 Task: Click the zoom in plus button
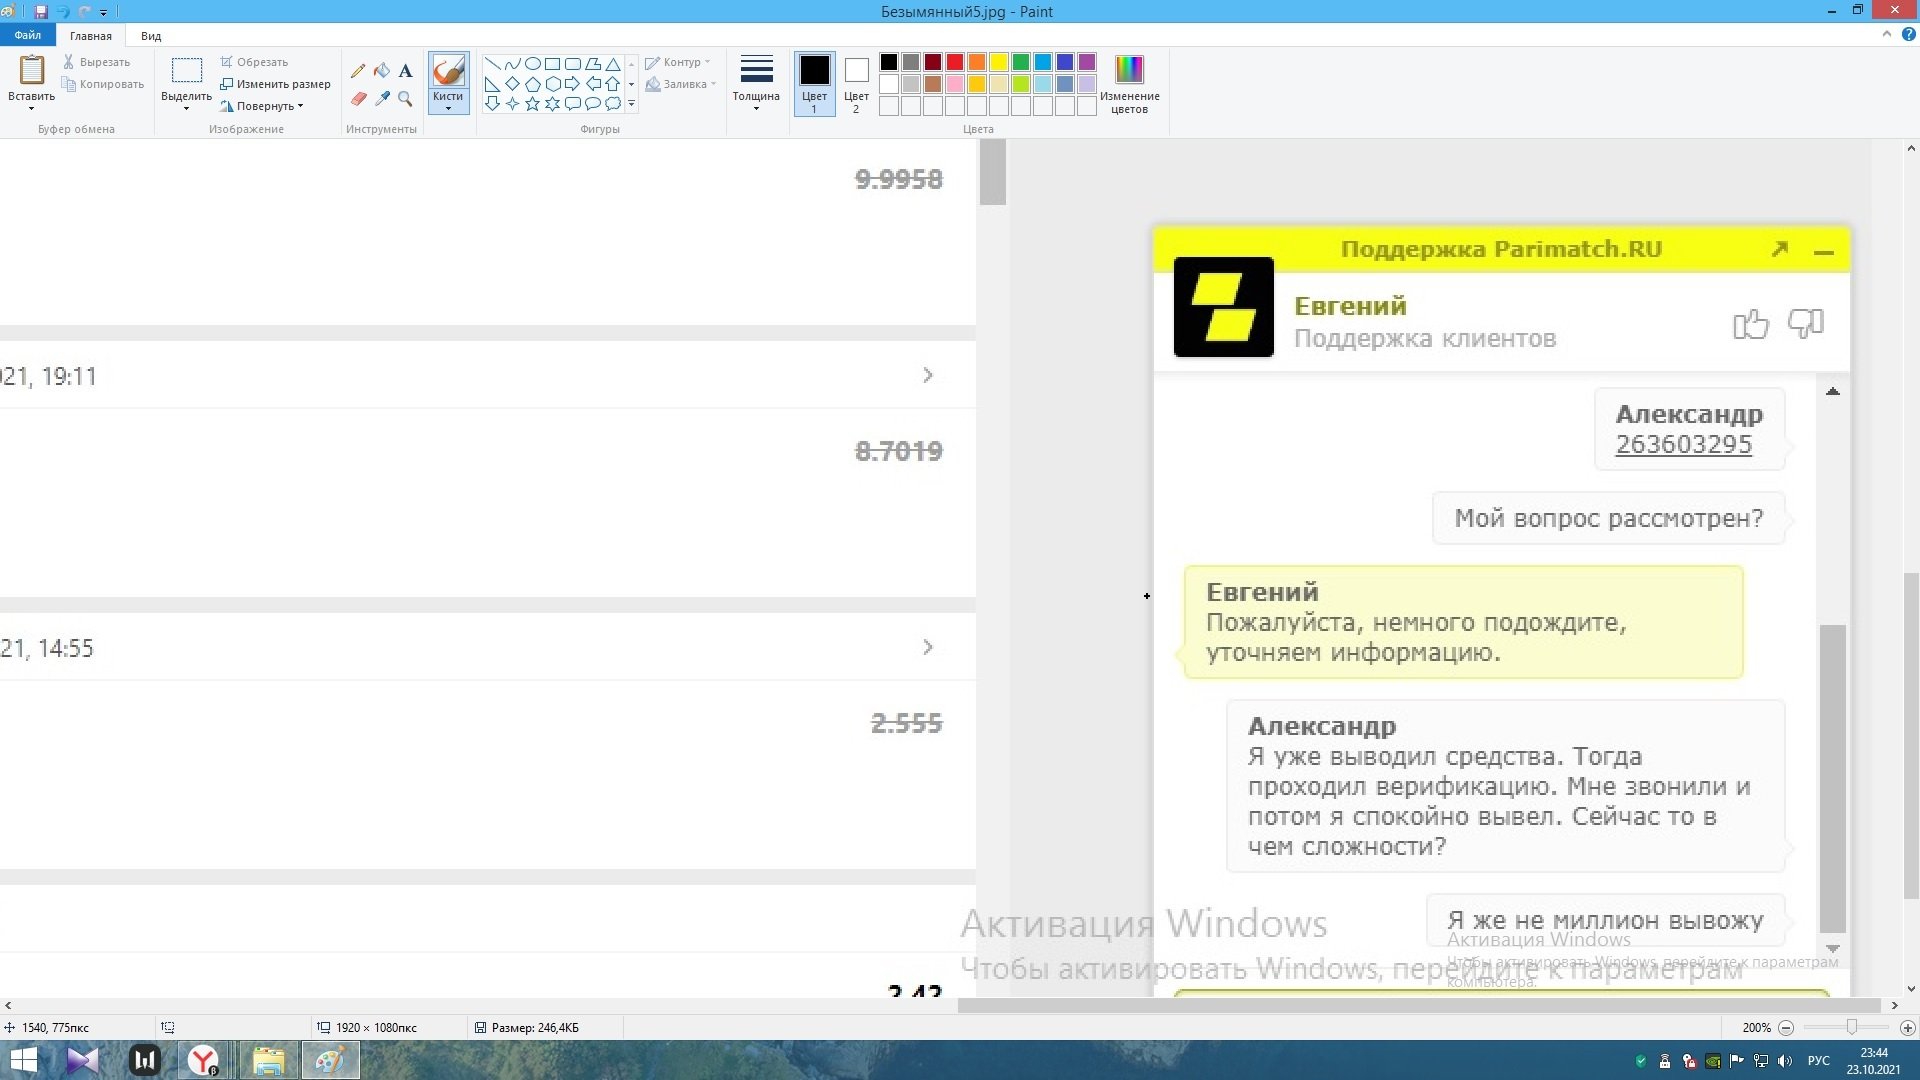coord(1907,1028)
